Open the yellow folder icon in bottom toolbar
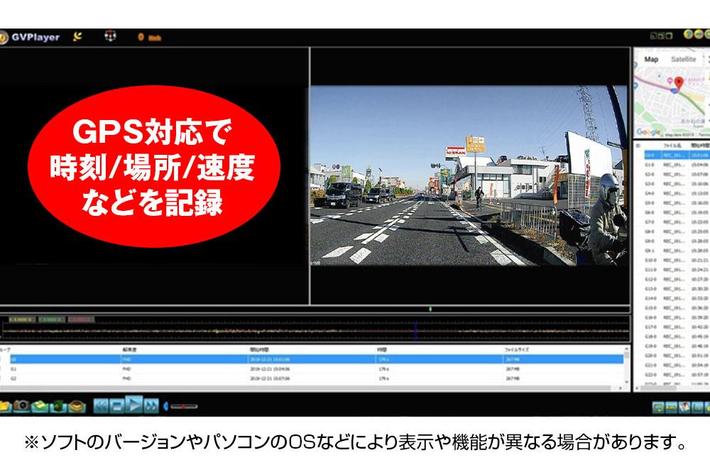 coord(5,406)
